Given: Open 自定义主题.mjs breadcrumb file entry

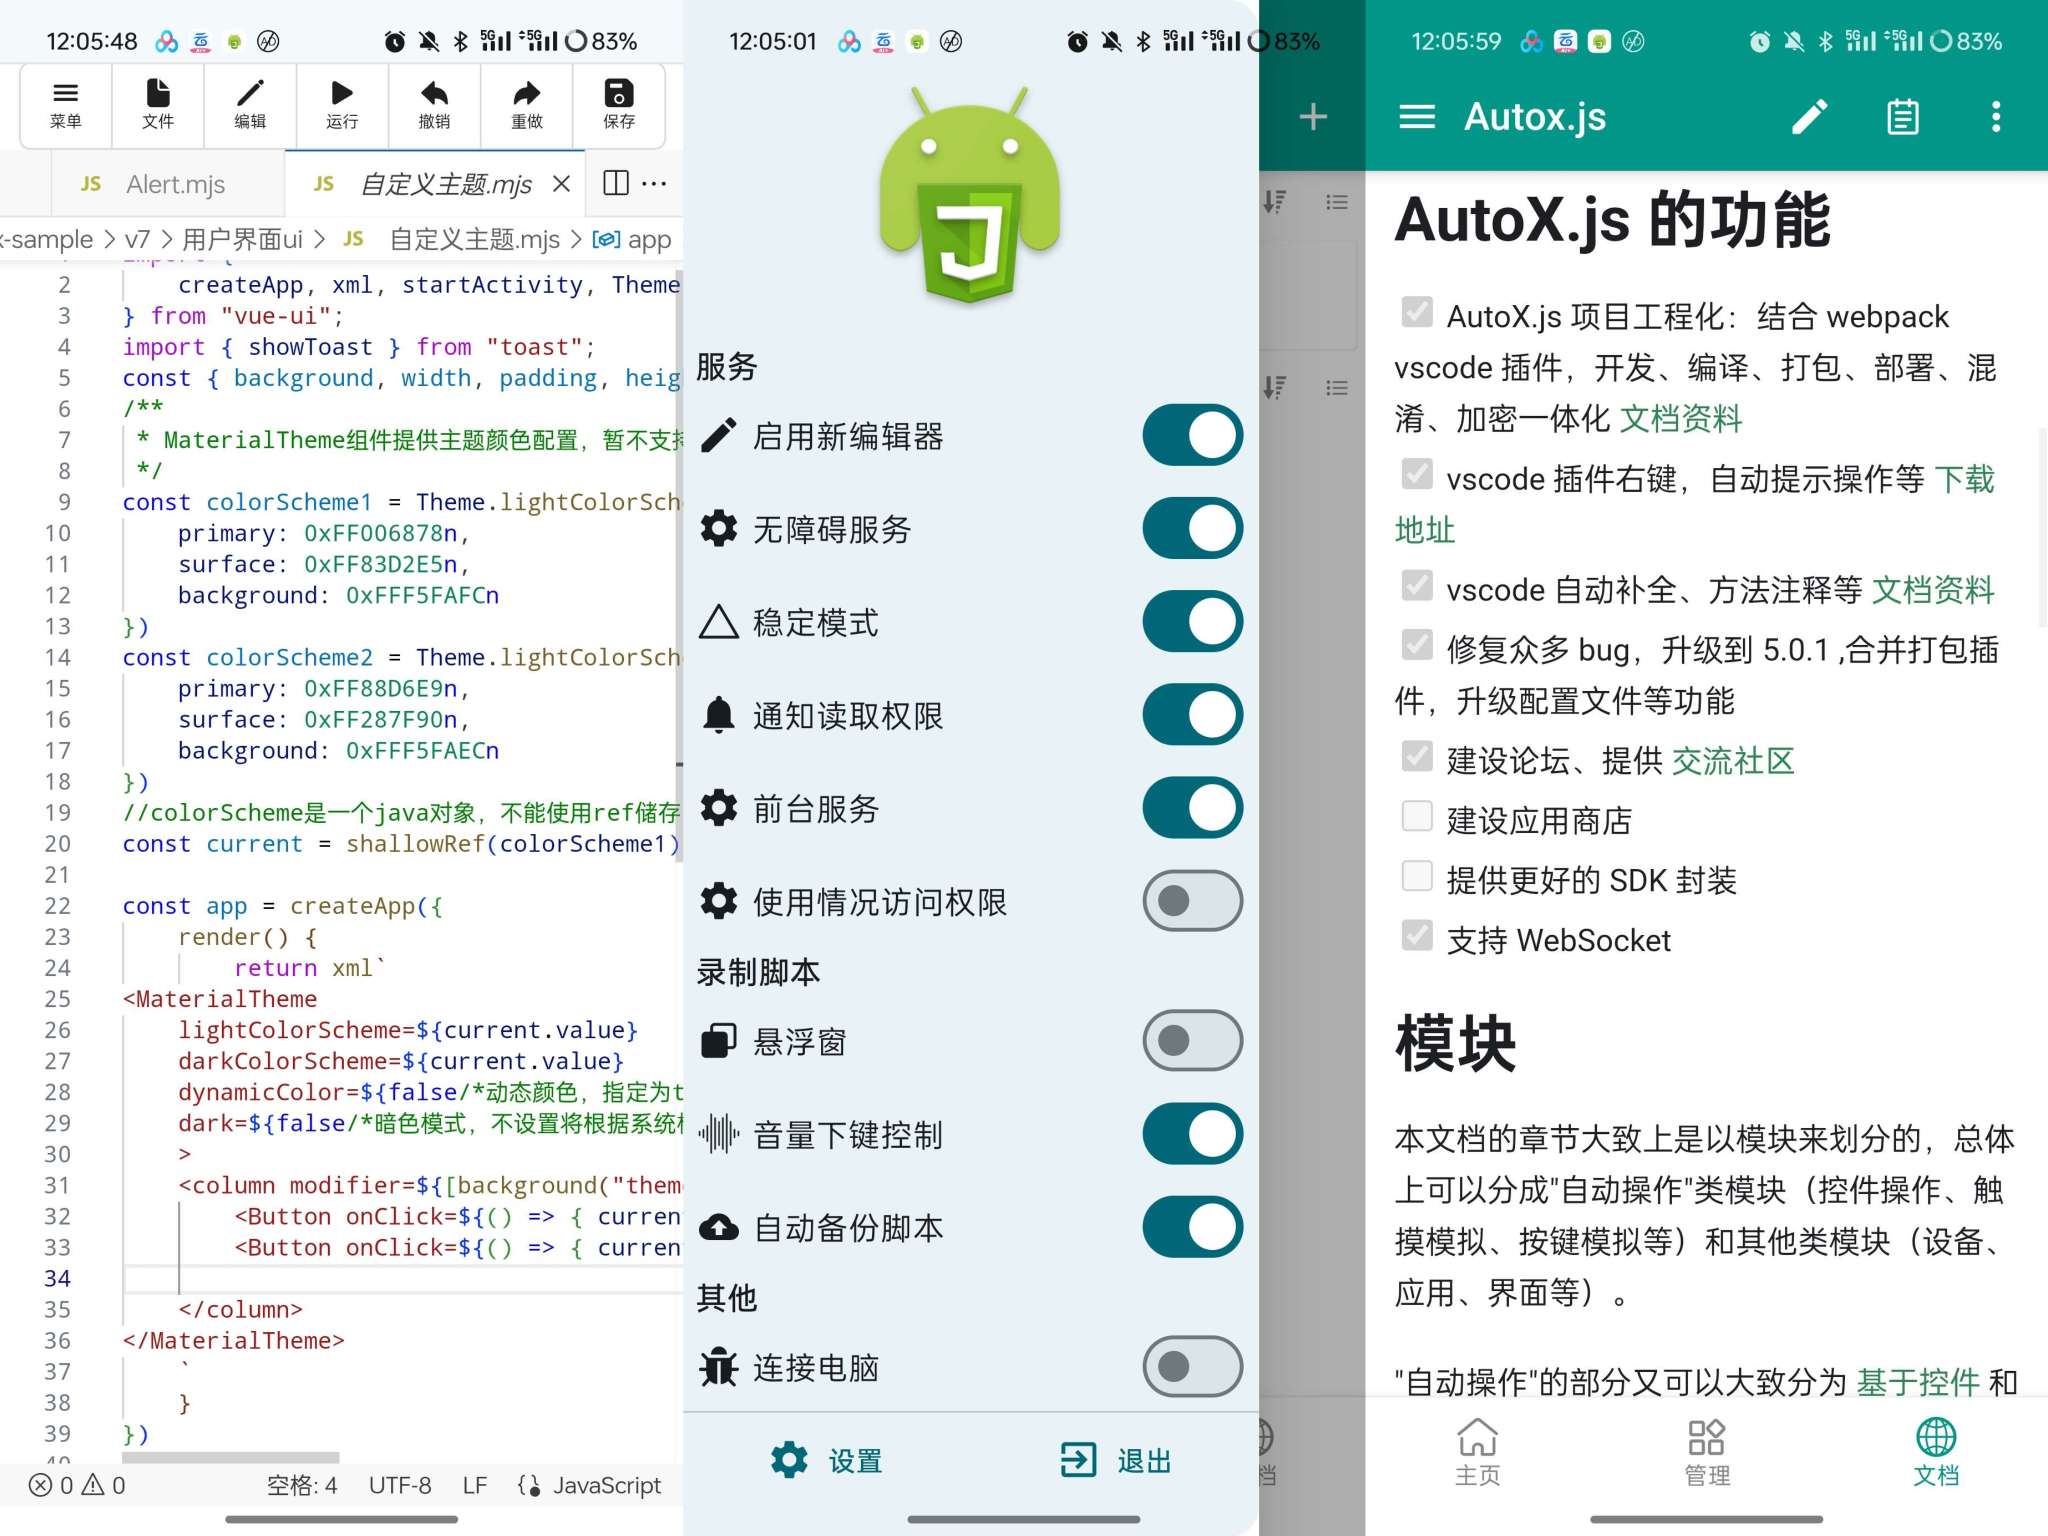Looking at the screenshot, I should 452,239.
